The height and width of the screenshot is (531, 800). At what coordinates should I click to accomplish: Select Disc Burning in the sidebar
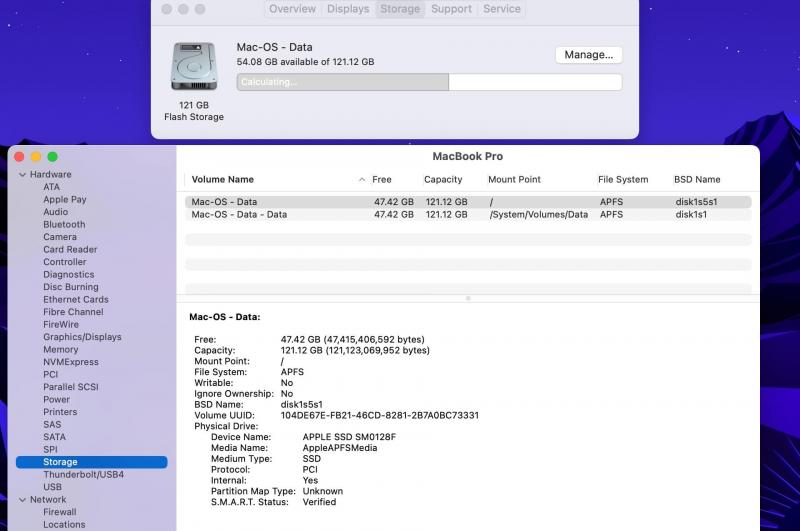click(x=70, y=287)
